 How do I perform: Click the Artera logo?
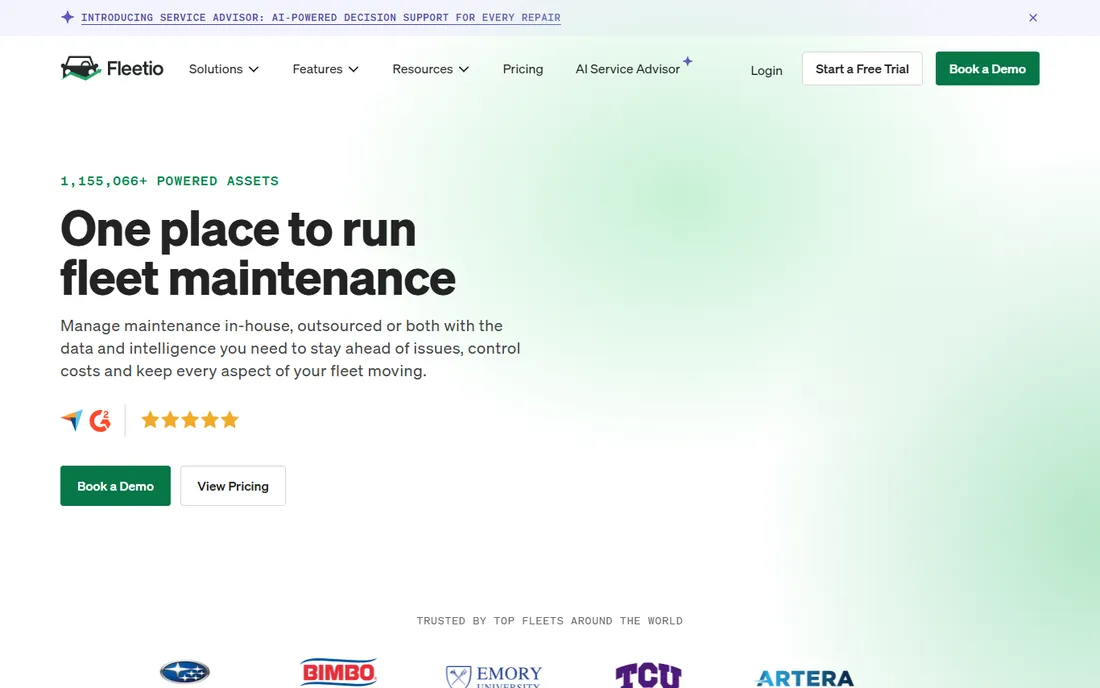[x=805, y=677]
